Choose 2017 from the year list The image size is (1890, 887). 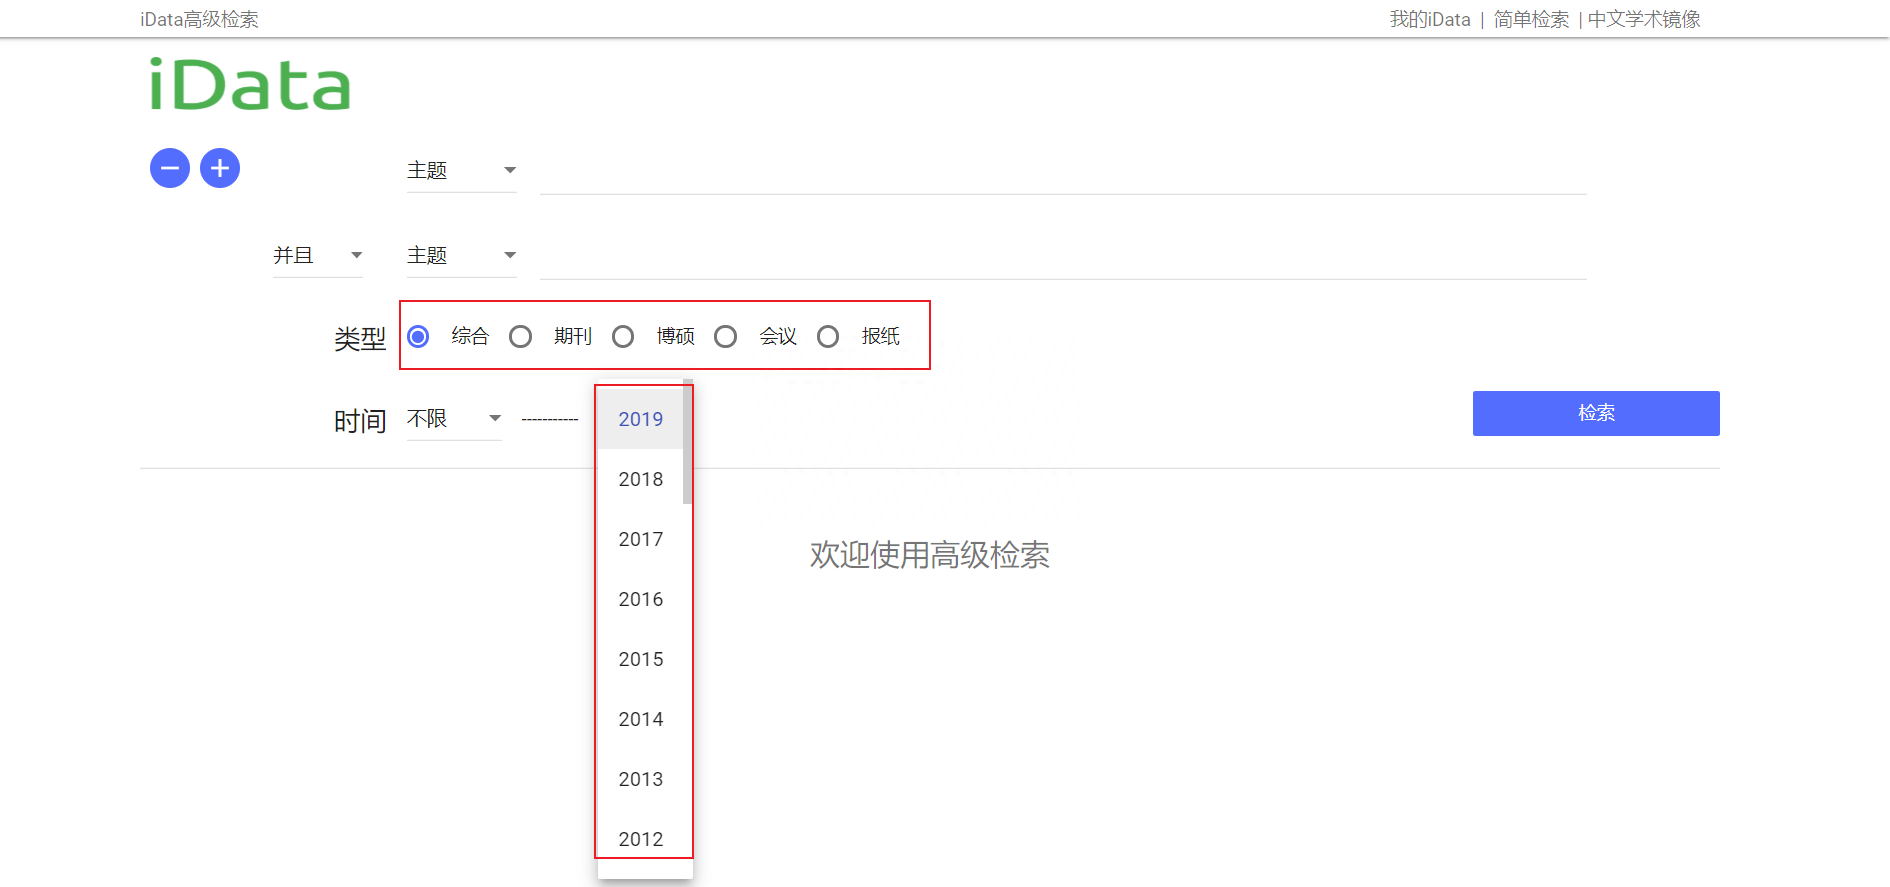pos(640,539)
